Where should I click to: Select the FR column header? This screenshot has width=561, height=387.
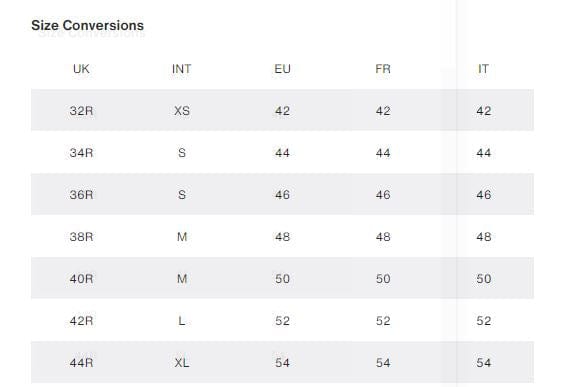383,69
